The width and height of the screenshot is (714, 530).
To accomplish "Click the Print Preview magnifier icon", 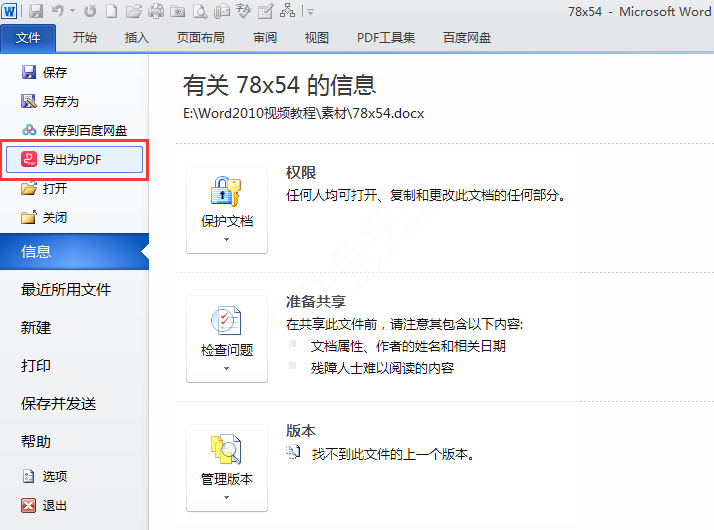I will (x=200, y=11).
